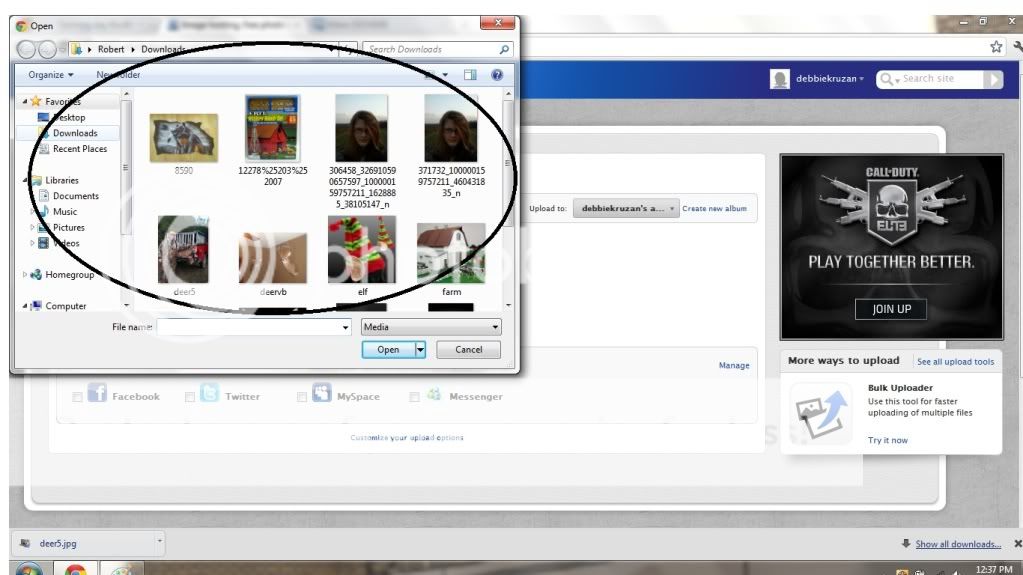Open the Organize menu
This screenshot has height=575, width=1023.
[50, 75]
